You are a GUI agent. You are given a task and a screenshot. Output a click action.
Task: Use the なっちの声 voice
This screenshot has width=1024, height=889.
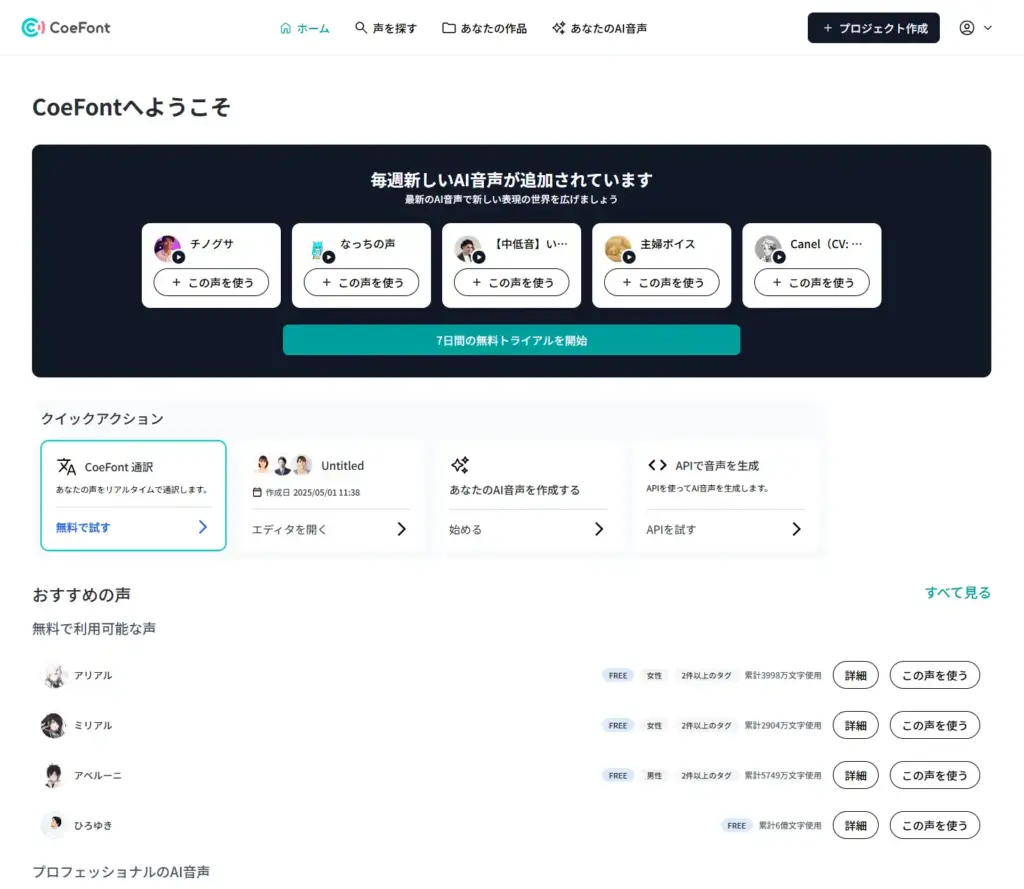click(361, 282)
